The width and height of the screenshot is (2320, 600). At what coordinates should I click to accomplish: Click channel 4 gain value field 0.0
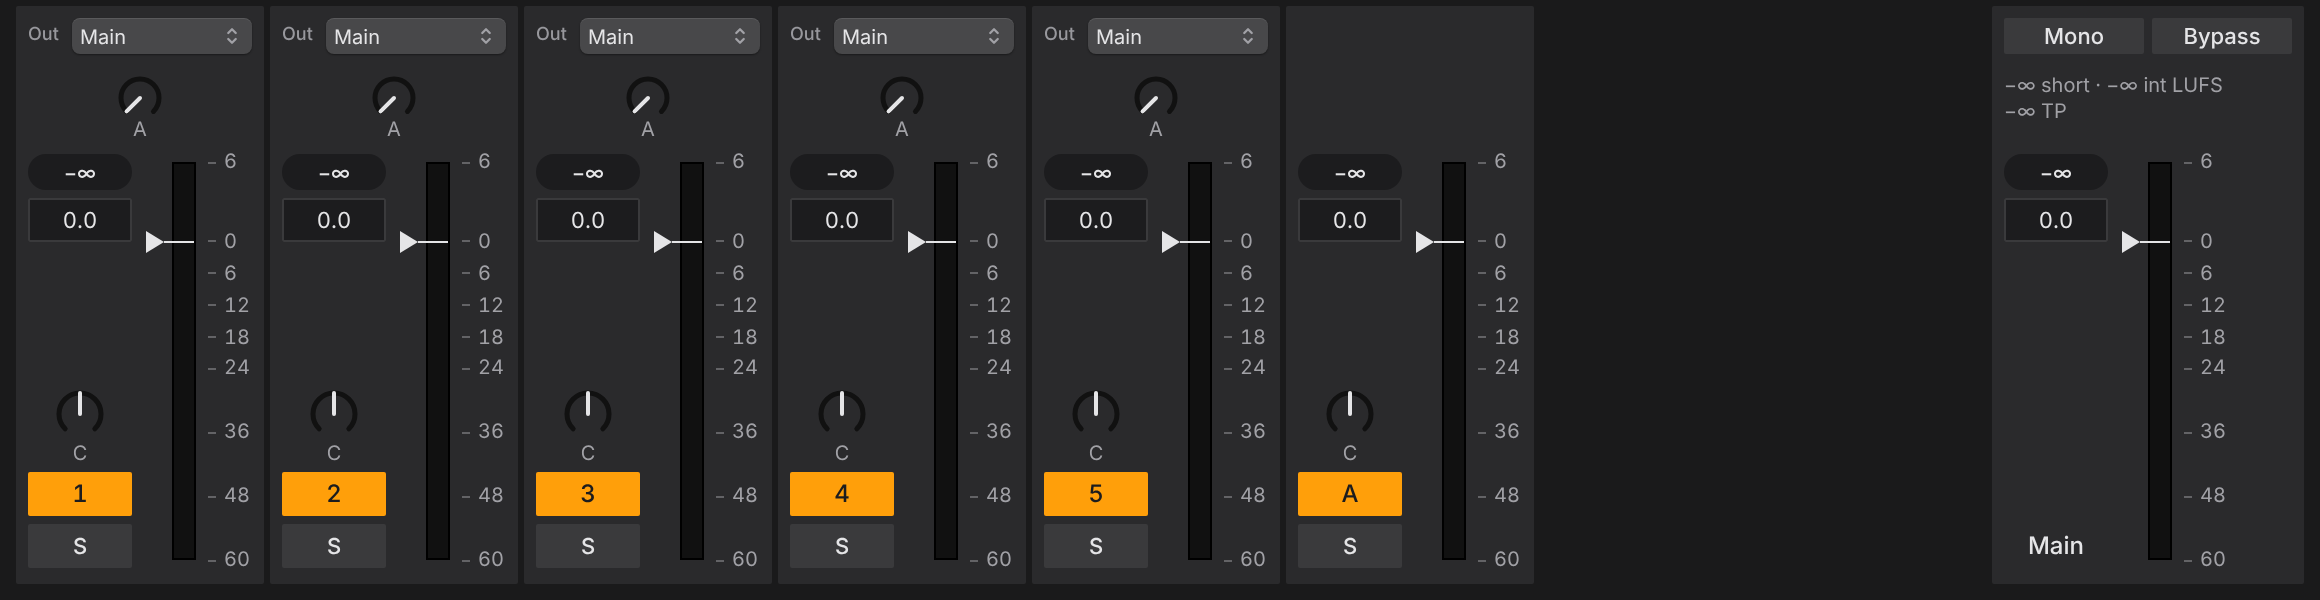pos(842,220)
